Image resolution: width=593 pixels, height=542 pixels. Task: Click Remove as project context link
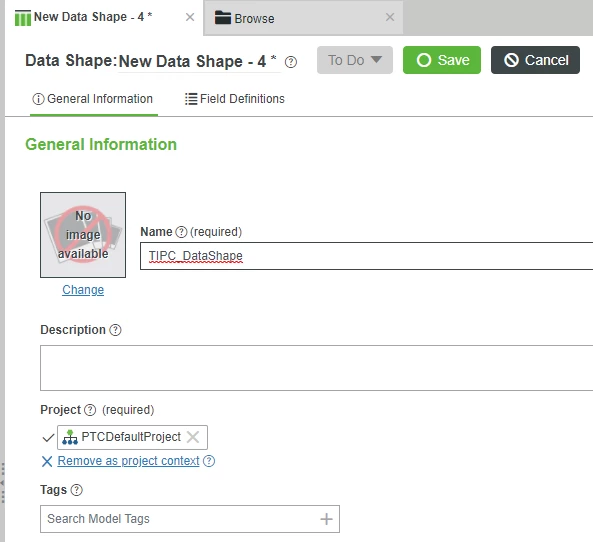point(128,461)
